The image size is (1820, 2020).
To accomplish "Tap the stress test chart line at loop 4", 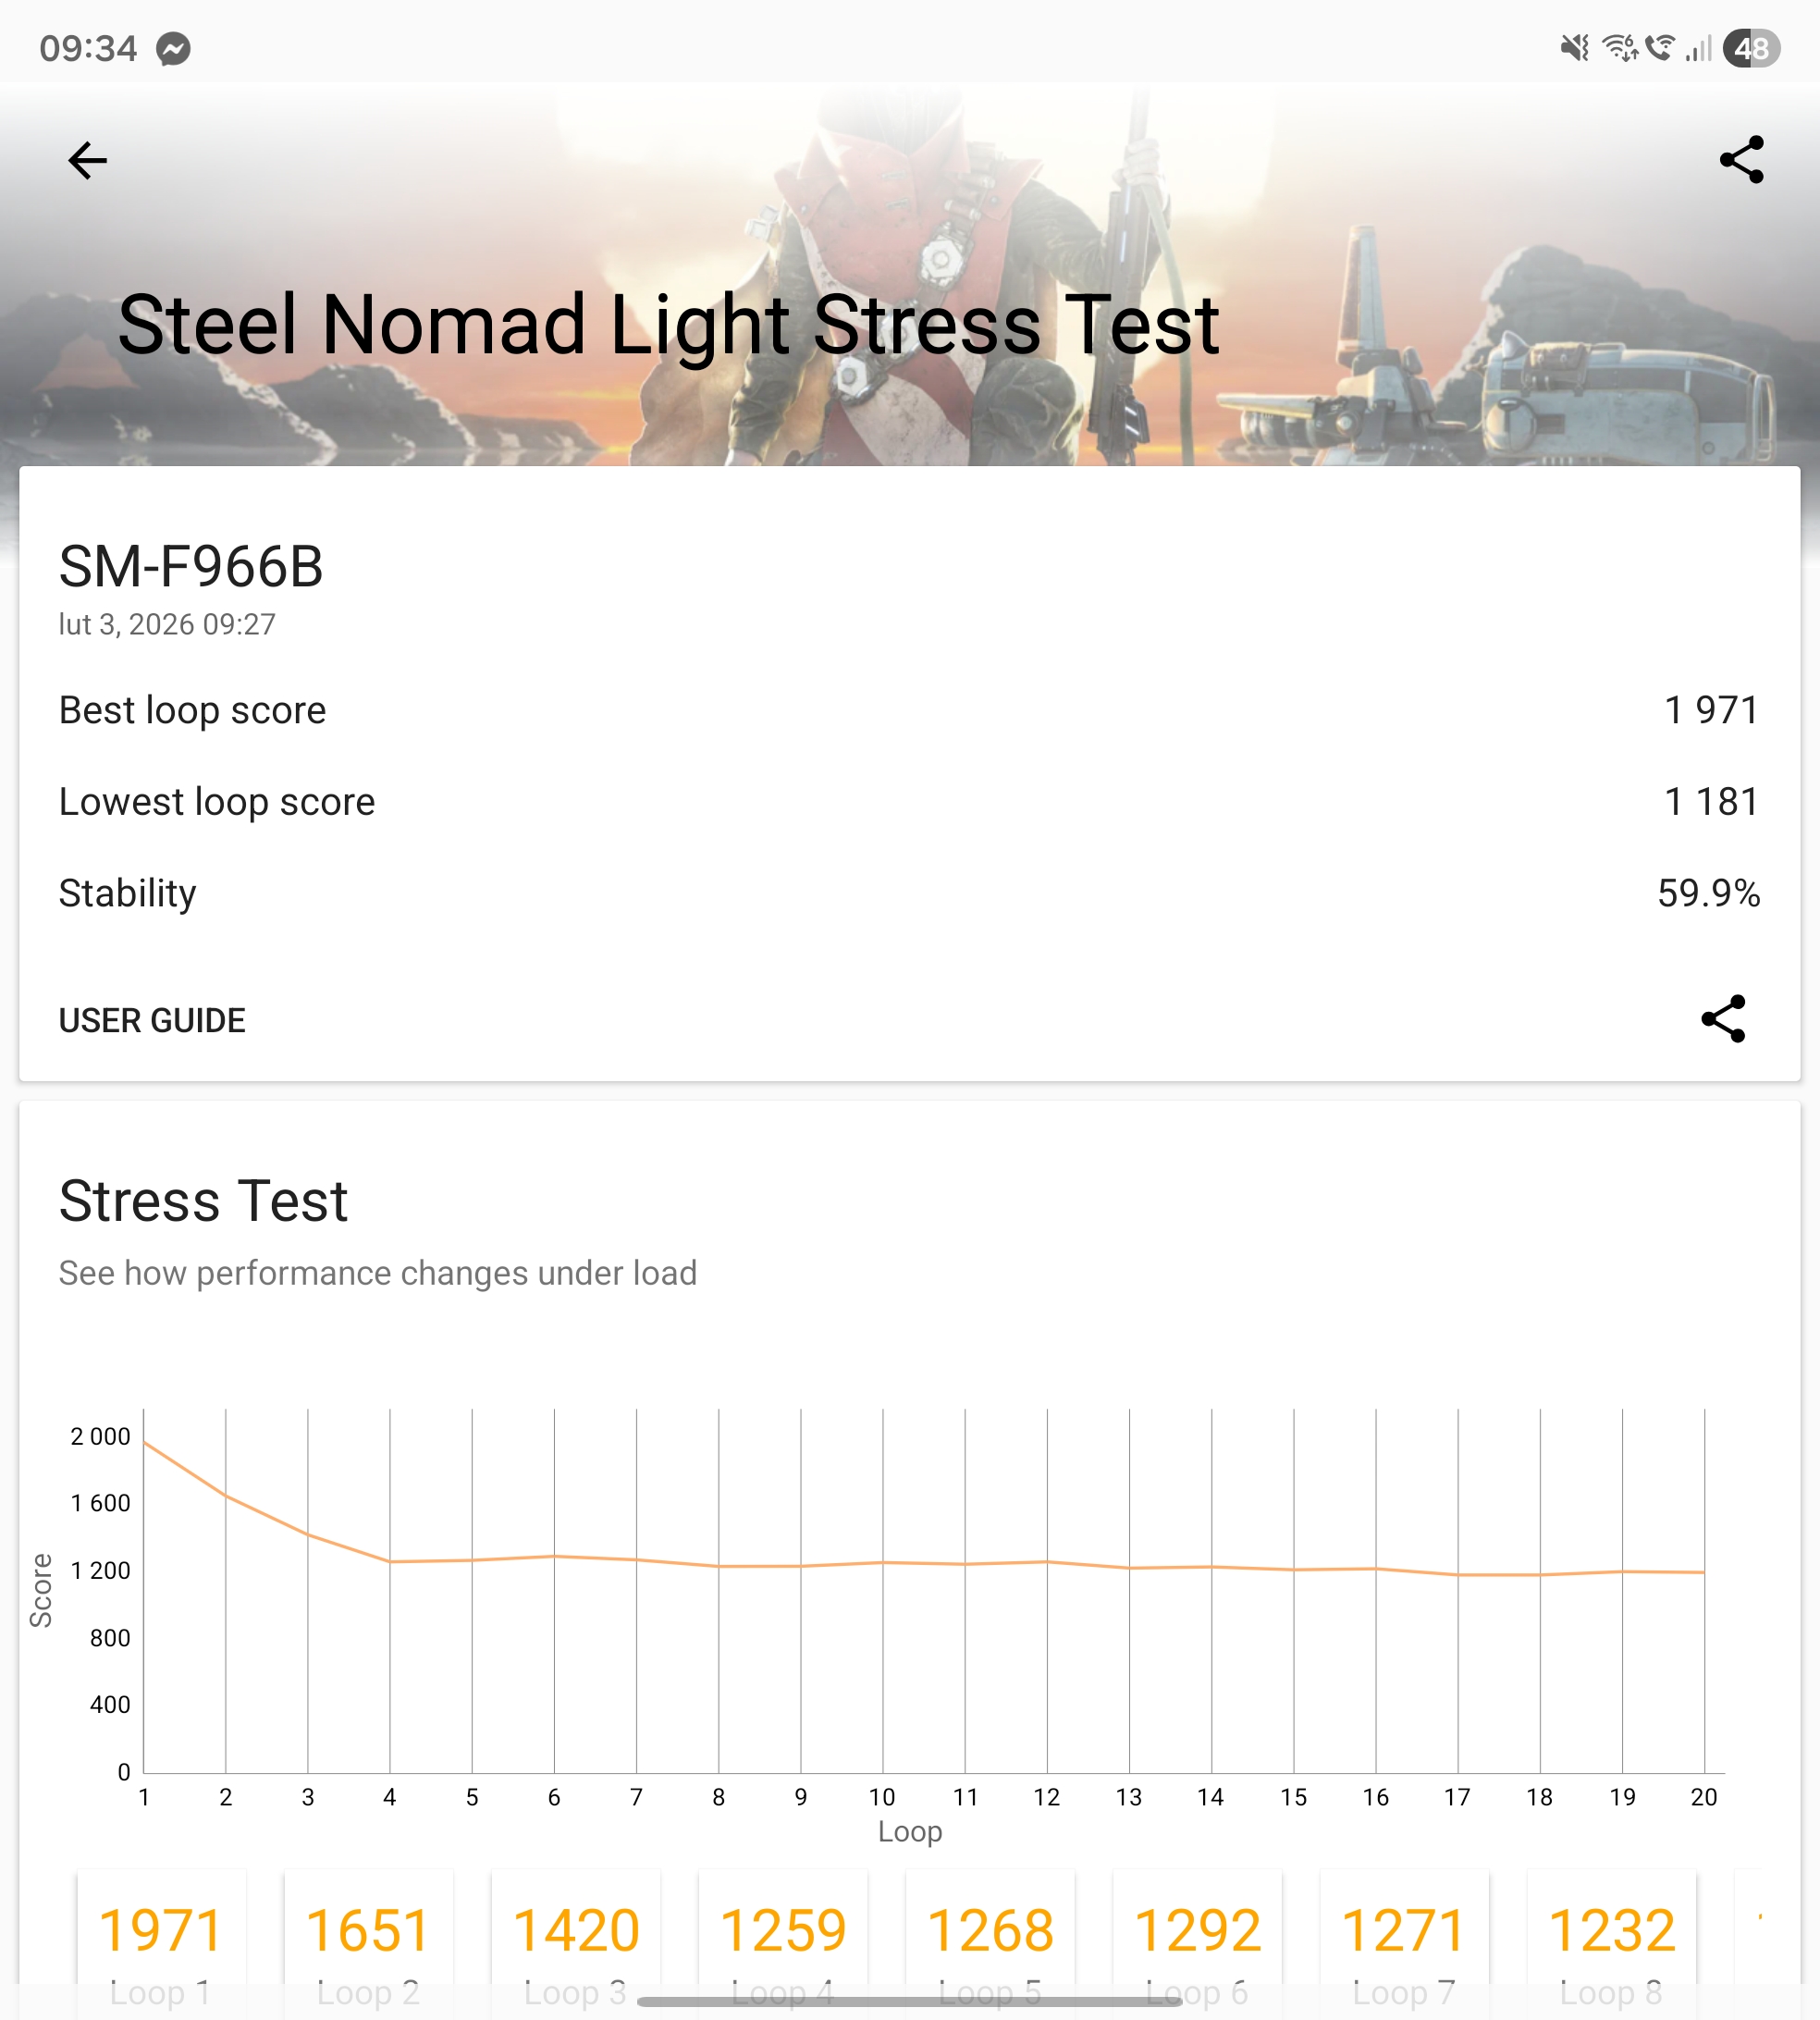I will click(390, 1561).
